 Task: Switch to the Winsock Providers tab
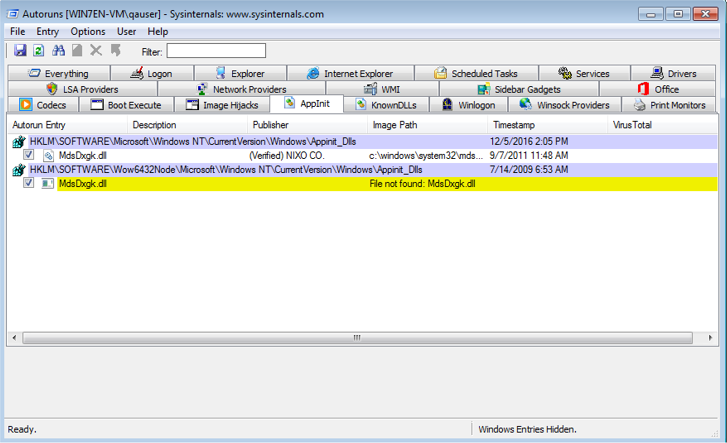pyautogui.click(x=565, y=105)
